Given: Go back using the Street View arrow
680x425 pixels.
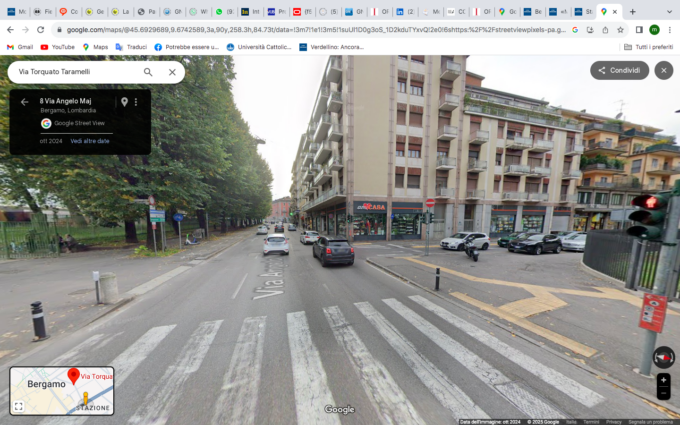Looking at the screenshot, I should pyautogui.click(x=24, y=102).
